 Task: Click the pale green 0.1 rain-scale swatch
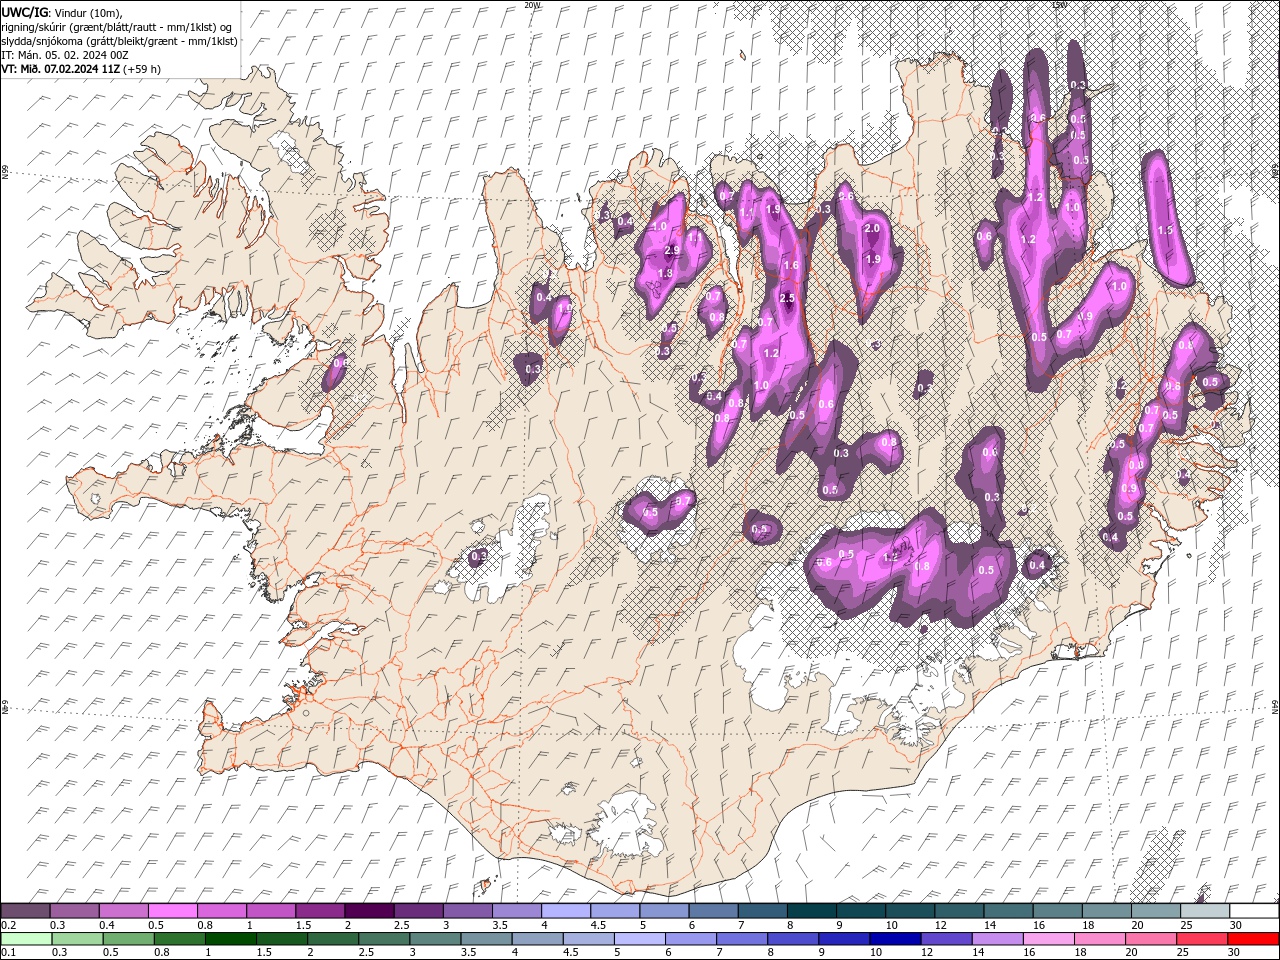(27, 939)
